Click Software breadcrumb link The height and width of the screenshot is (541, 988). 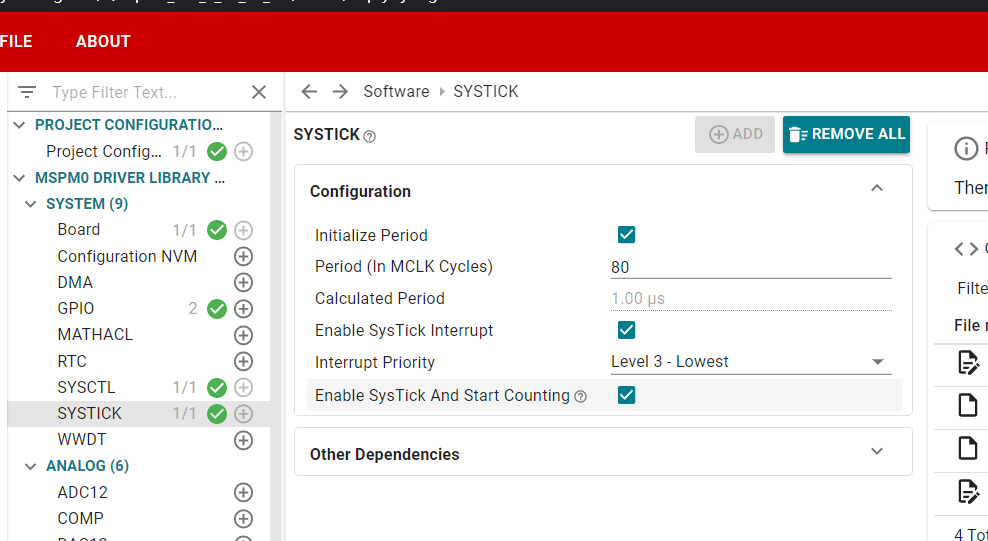[x=396, y=91]
